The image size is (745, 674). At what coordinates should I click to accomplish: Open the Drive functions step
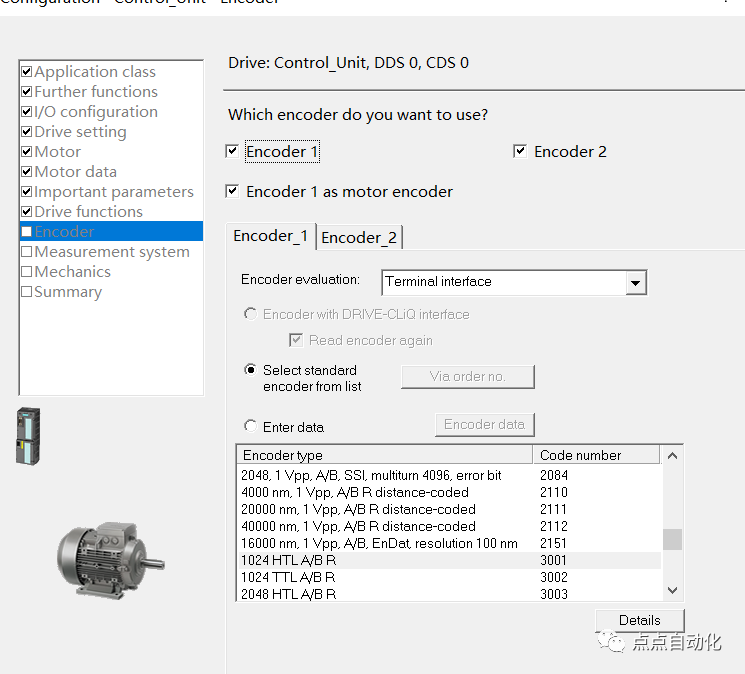point(88,211)
